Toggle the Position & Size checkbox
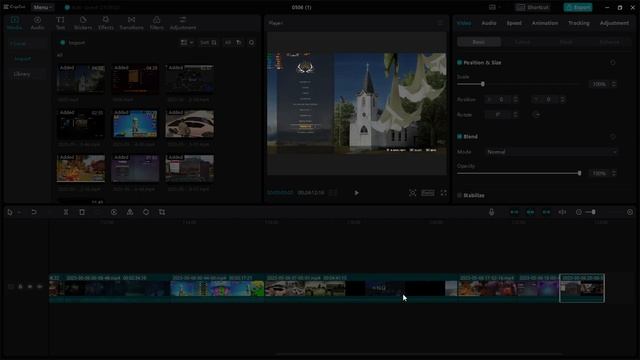This screenshot has width=640, height=360. (460, 62)
